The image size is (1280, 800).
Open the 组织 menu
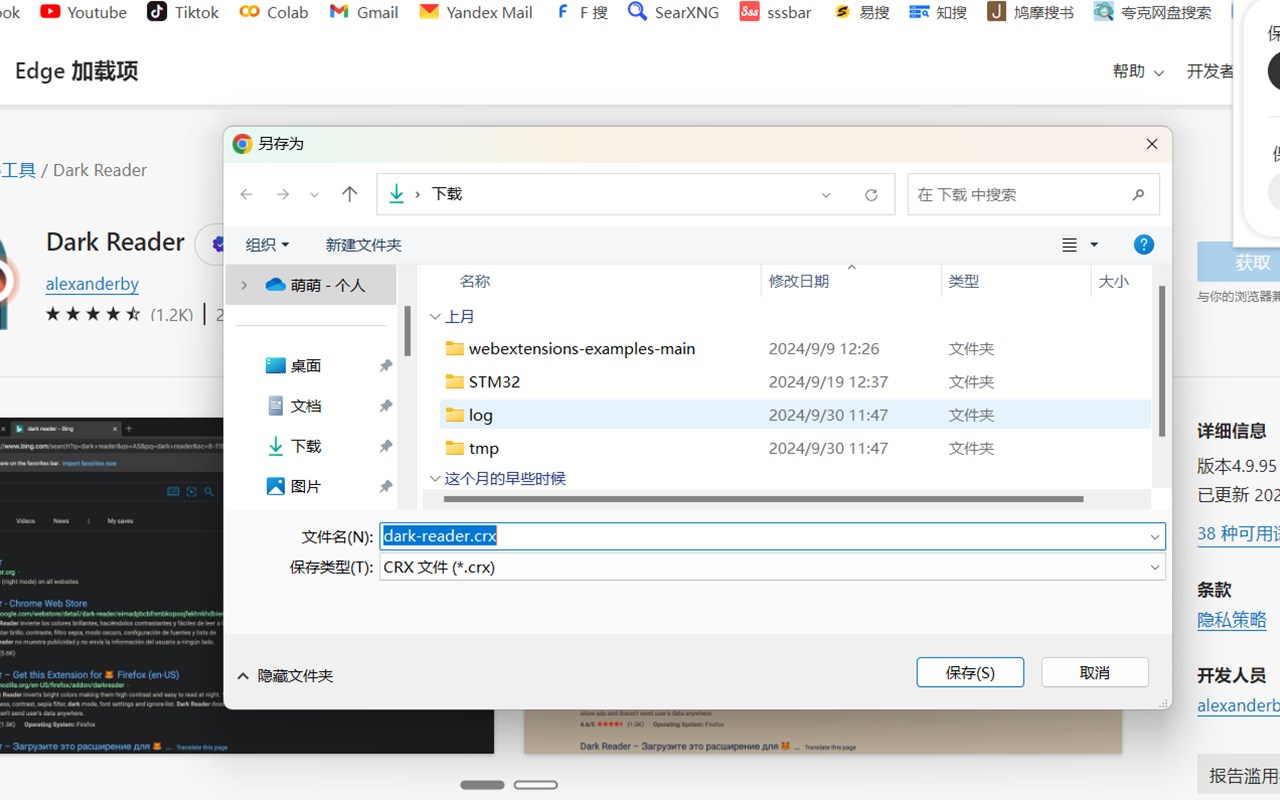click(267, 245)
